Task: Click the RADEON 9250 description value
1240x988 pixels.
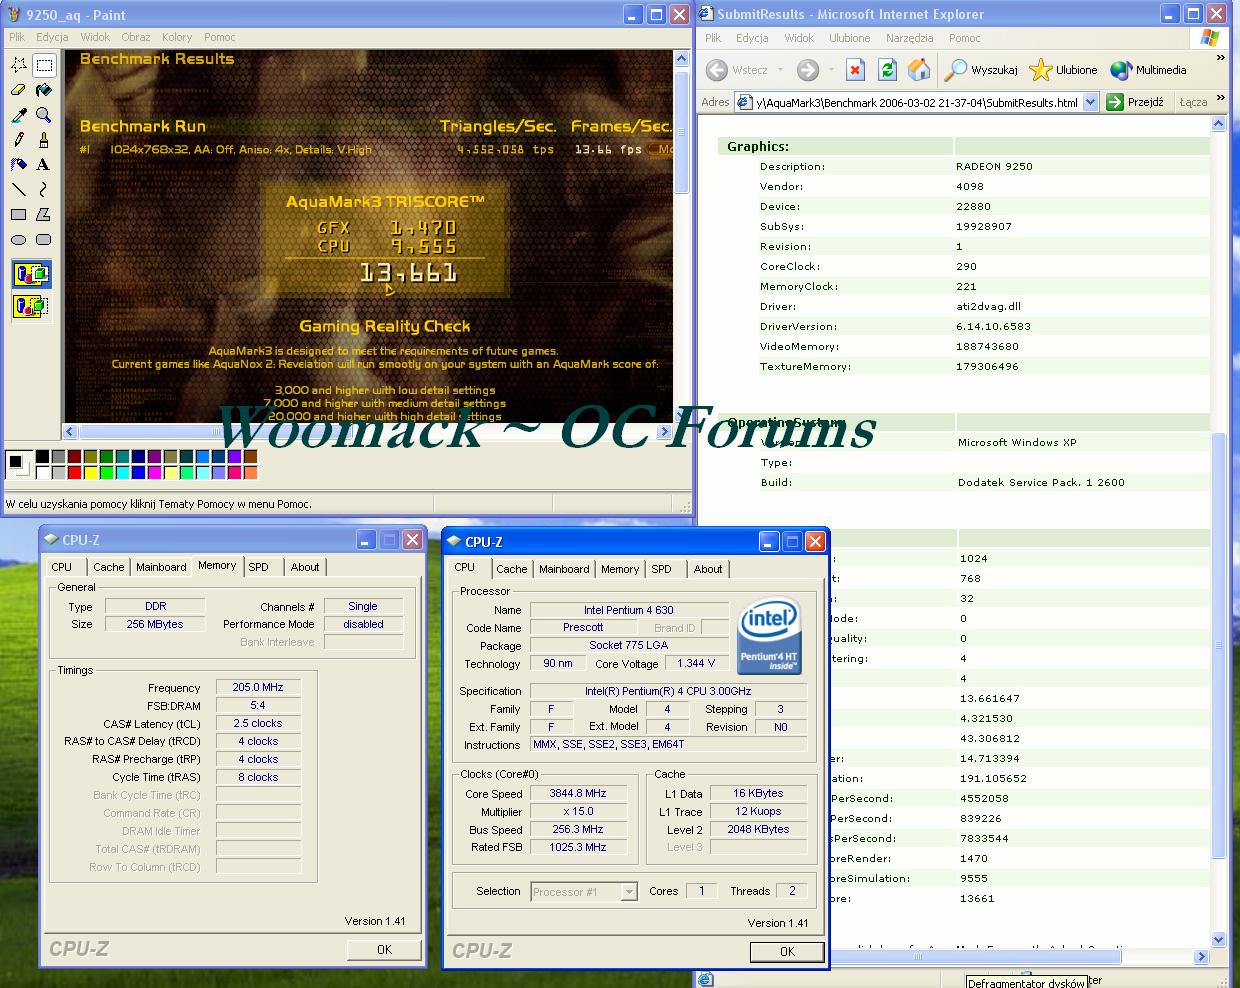Action: [x=994, y=166]
